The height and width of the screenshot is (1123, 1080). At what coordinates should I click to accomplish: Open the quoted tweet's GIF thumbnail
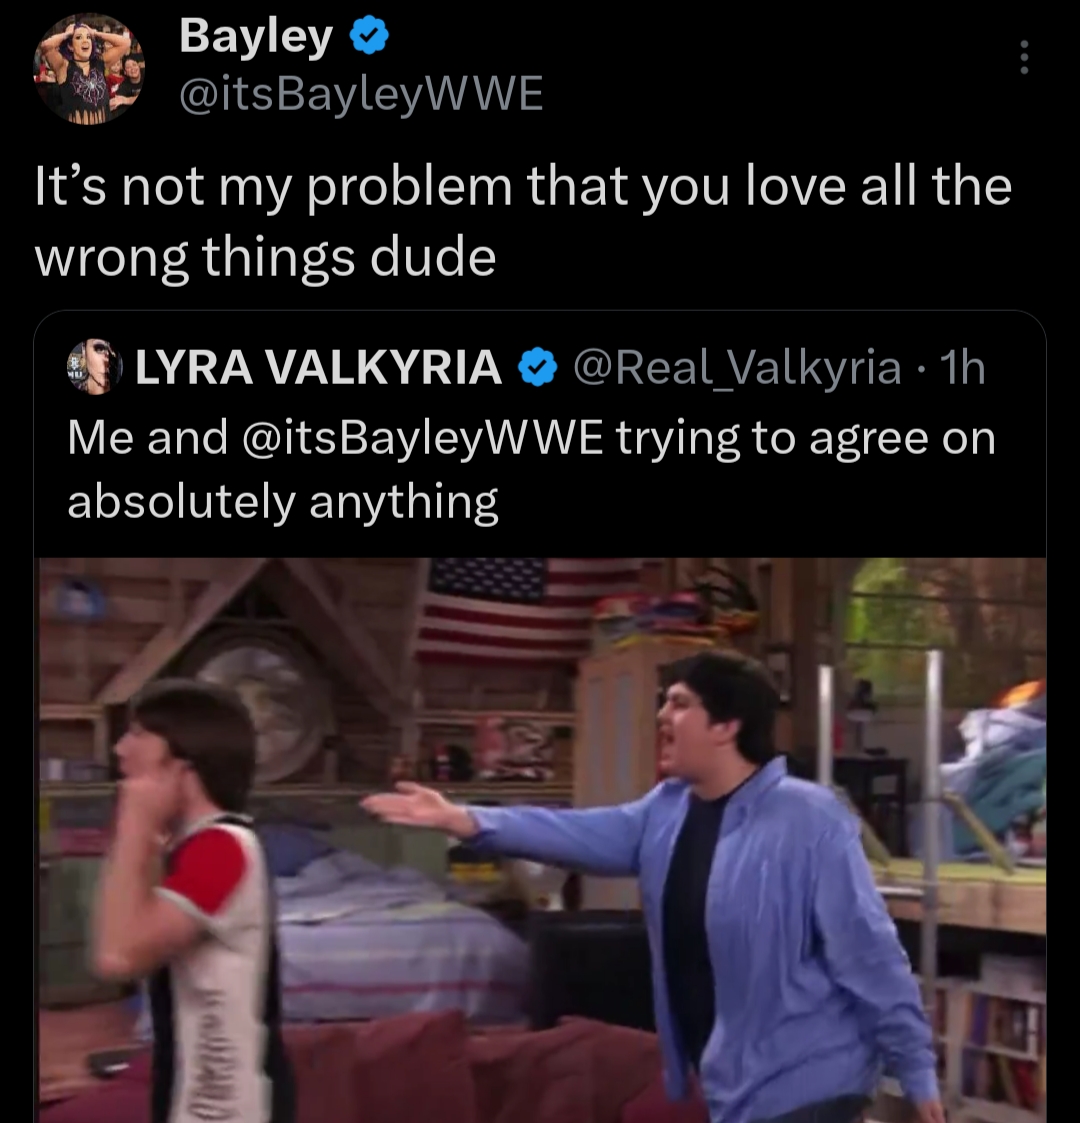541,840
